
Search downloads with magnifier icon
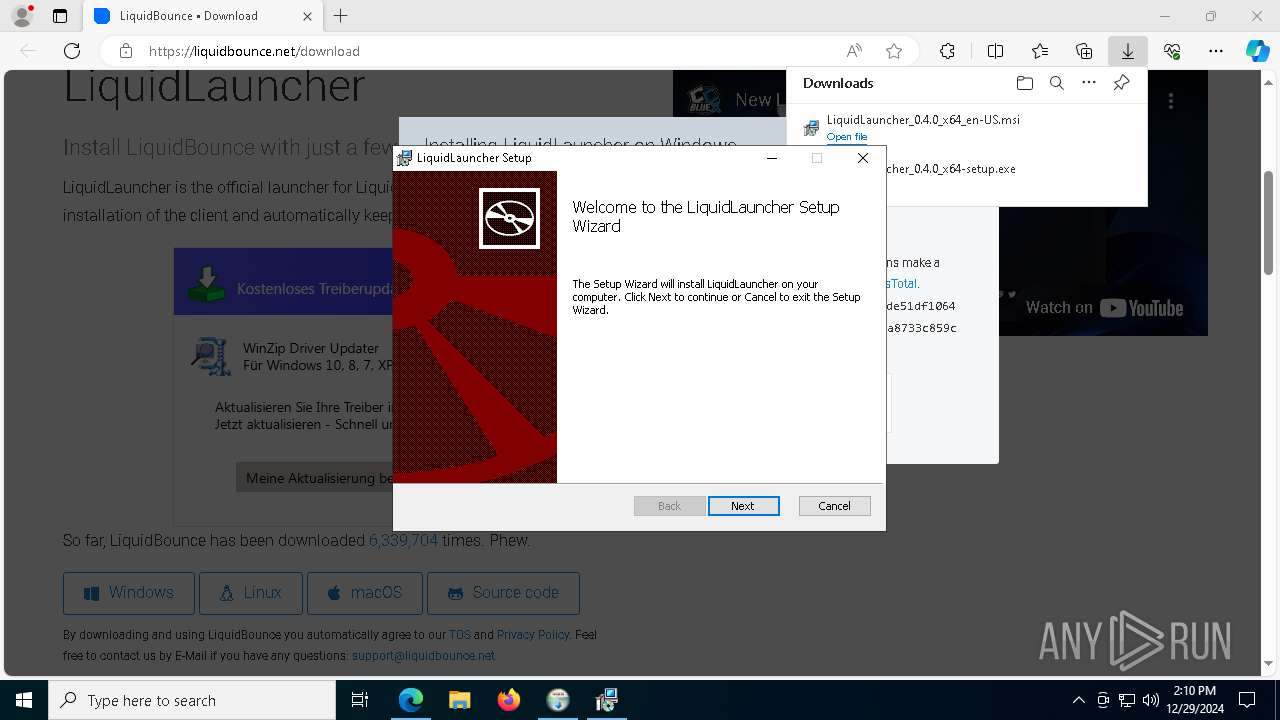point(1056,83)
